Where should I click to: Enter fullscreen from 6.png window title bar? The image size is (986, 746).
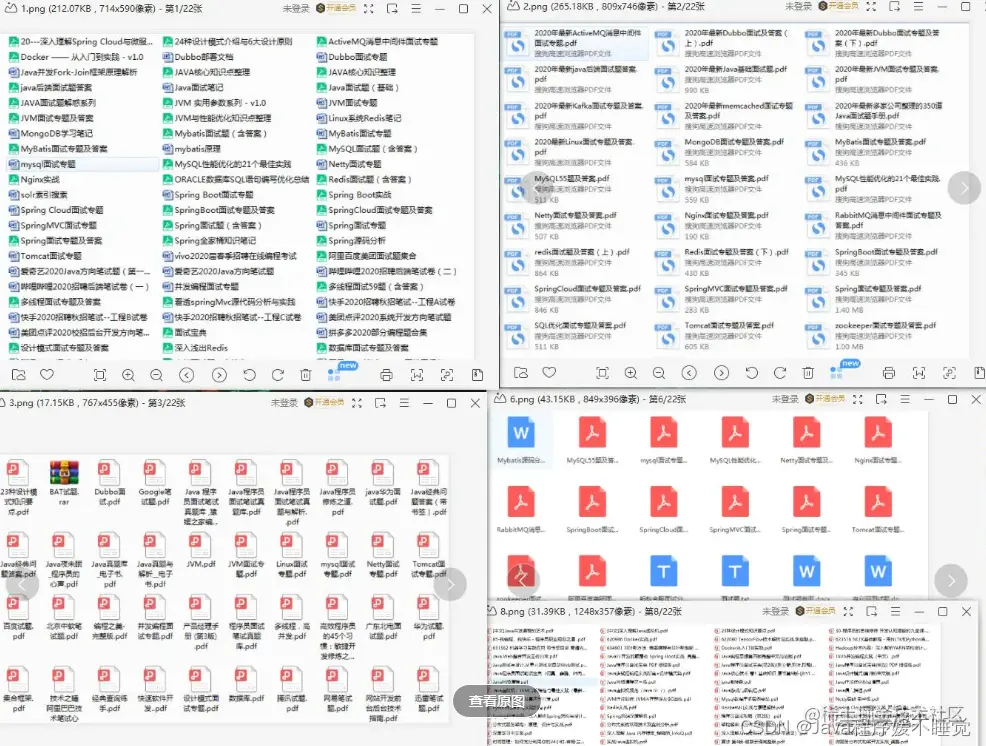[858, 399]
